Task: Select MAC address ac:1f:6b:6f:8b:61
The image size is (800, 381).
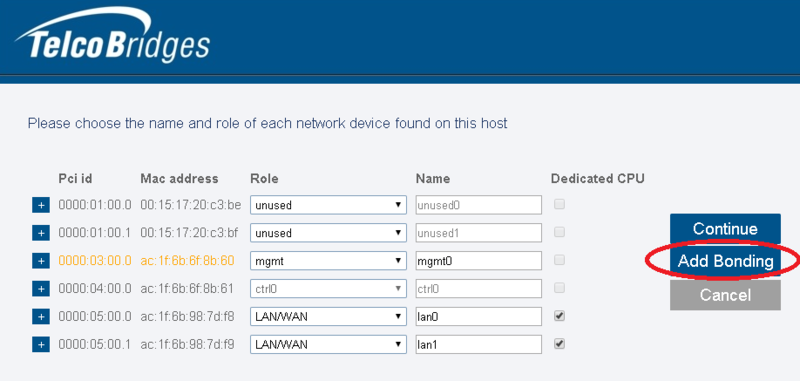Action: coord(187,289)
